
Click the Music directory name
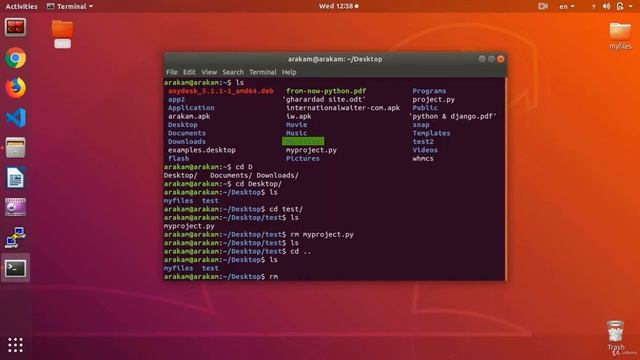(296, 133)
